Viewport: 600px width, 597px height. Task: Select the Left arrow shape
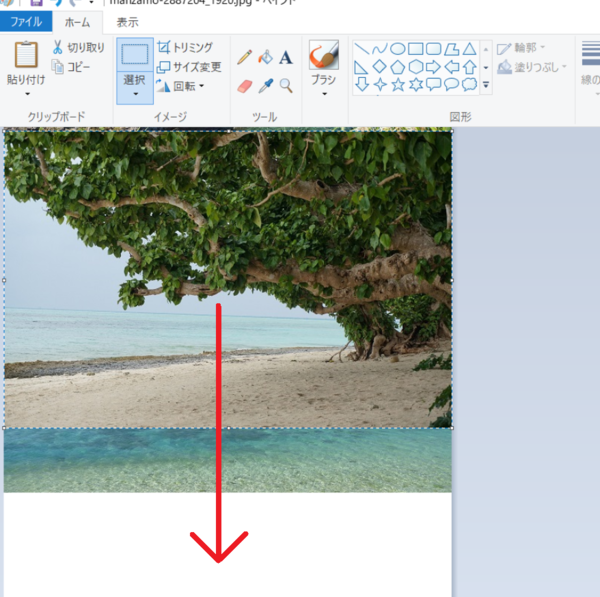point(452,67)
